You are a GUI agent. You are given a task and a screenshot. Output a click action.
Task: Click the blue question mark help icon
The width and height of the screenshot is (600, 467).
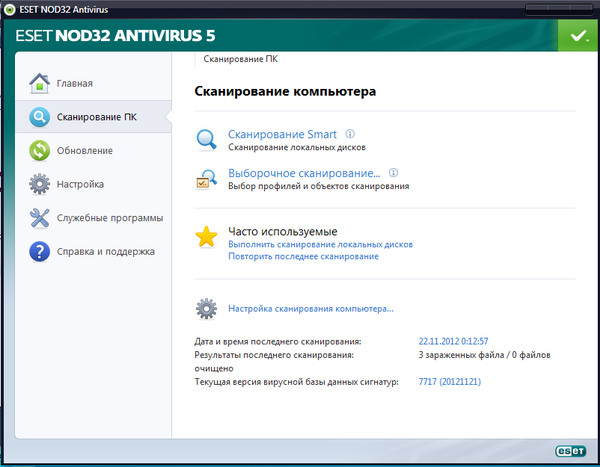click(x=39, y=251)
